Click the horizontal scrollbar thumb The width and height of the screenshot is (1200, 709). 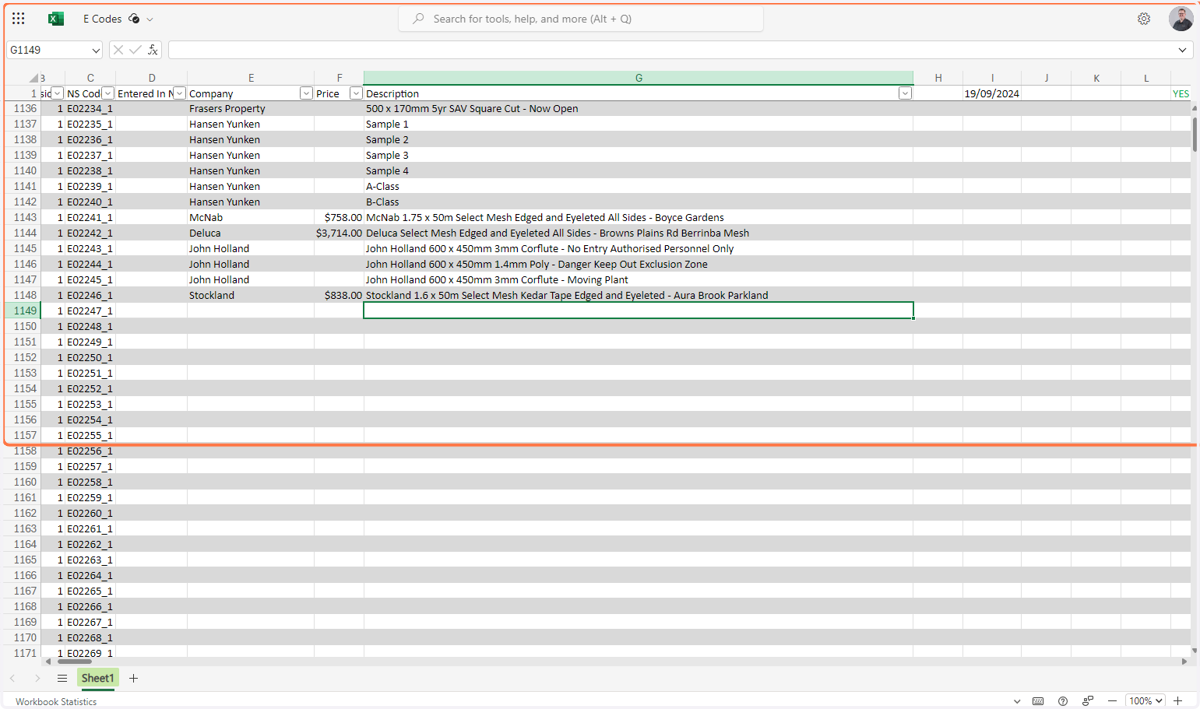pyautogui.click(x=75, y=661)
